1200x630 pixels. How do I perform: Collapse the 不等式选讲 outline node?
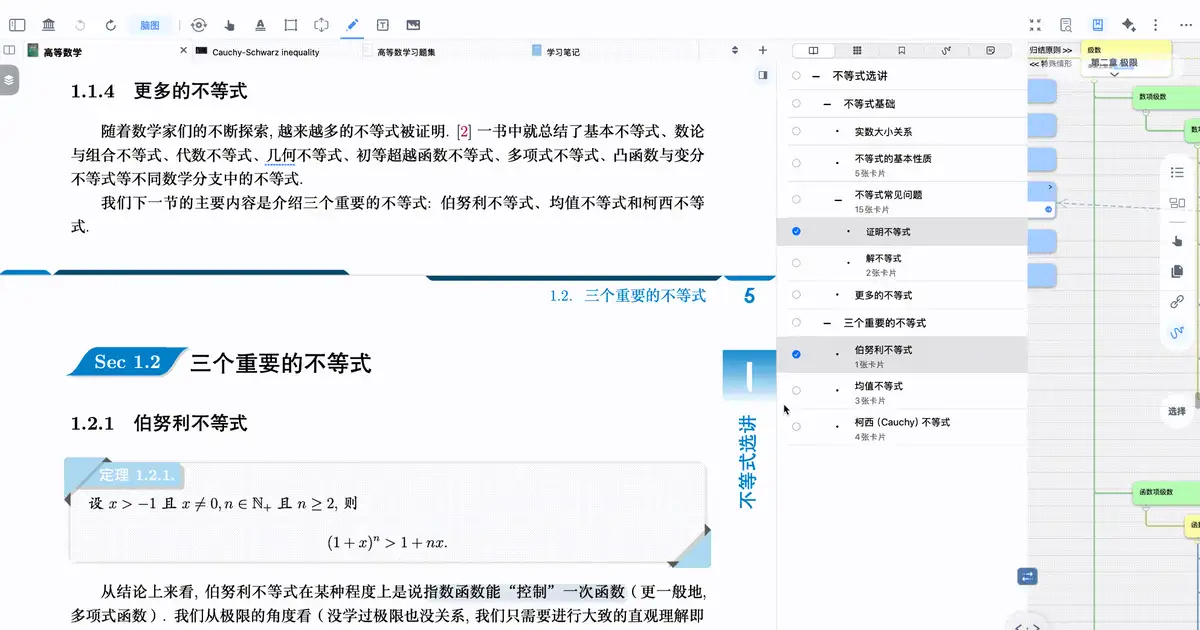tap(816, 76)
